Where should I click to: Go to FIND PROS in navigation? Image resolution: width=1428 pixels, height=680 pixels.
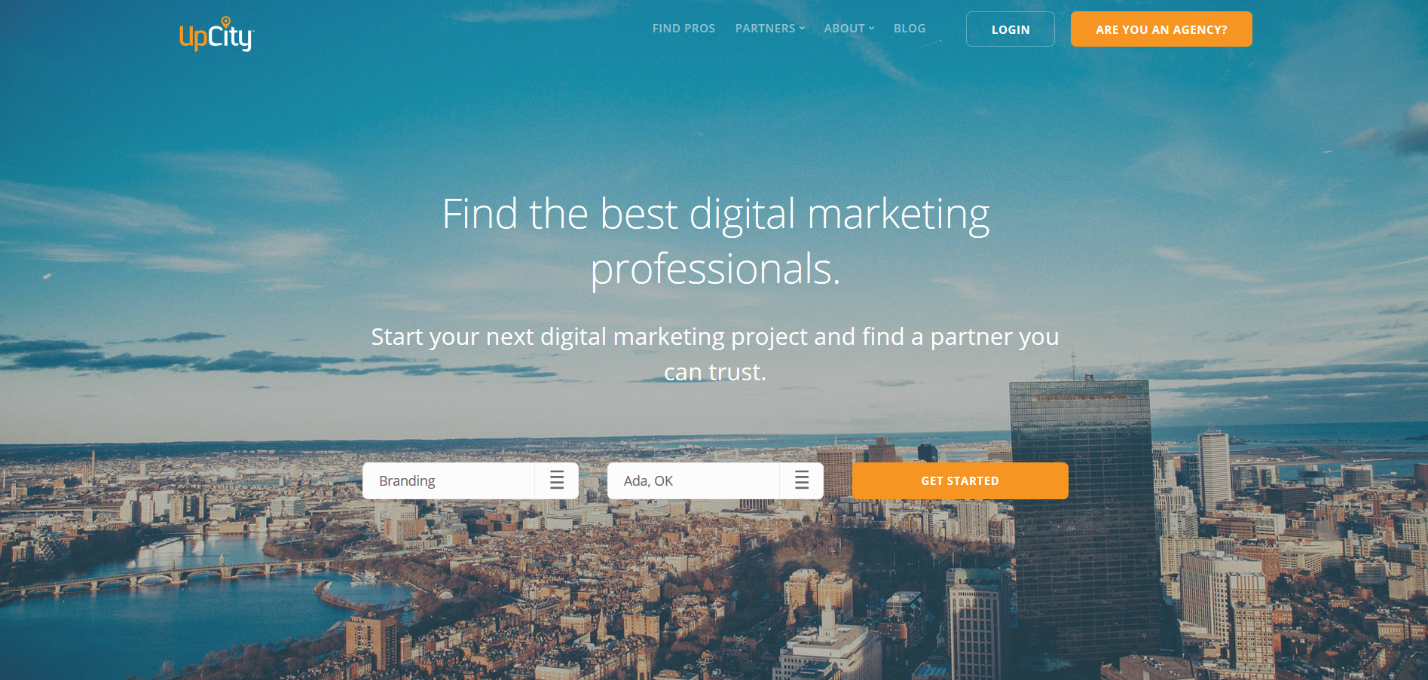[x=684, y=29]
